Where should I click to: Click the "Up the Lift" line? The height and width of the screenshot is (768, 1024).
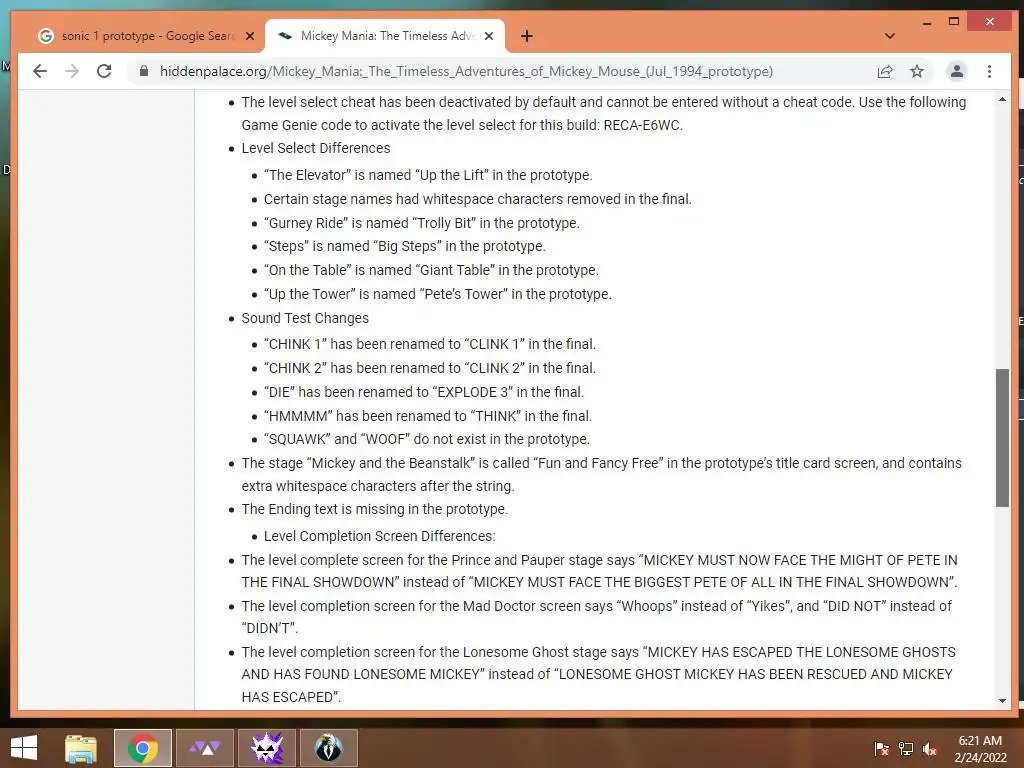(428, 175)
